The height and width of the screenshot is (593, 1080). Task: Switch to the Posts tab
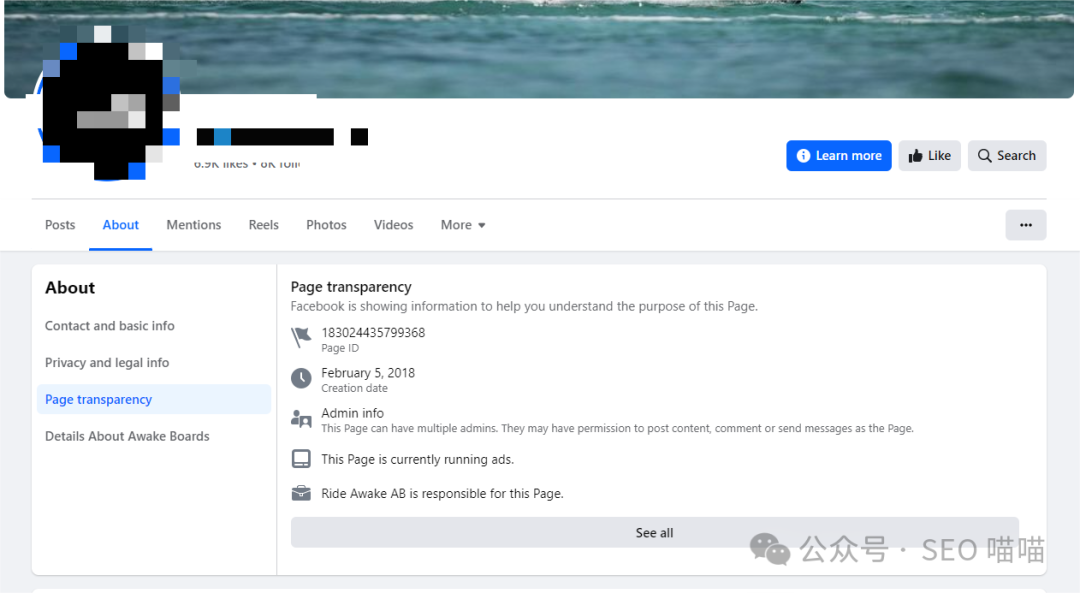click(x=60, y=225)
